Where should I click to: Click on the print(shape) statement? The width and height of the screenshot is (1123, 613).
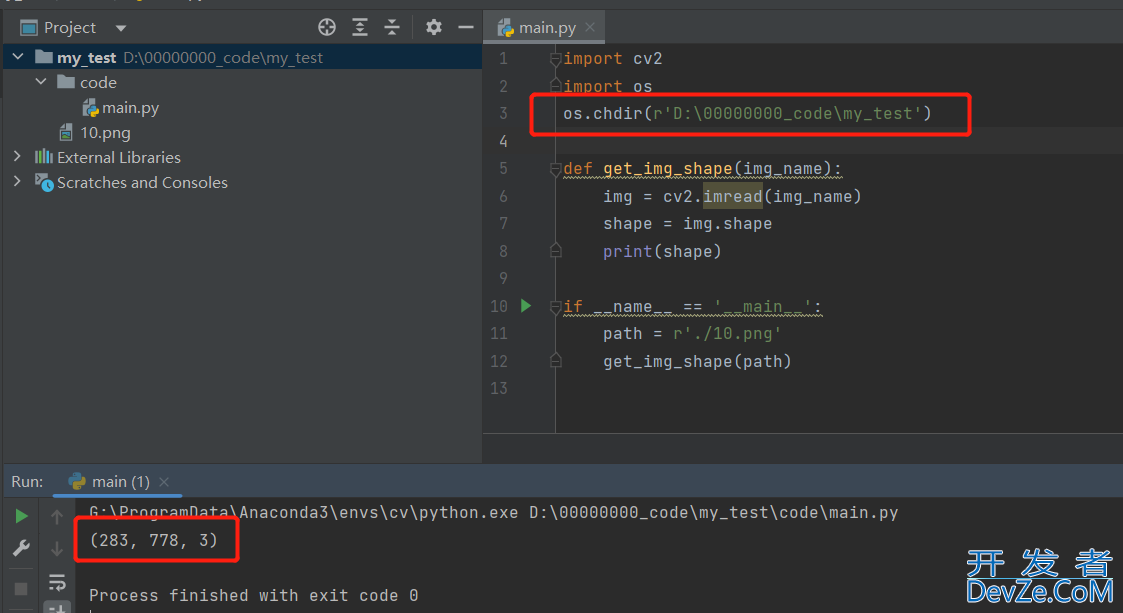tap(662, 251)
